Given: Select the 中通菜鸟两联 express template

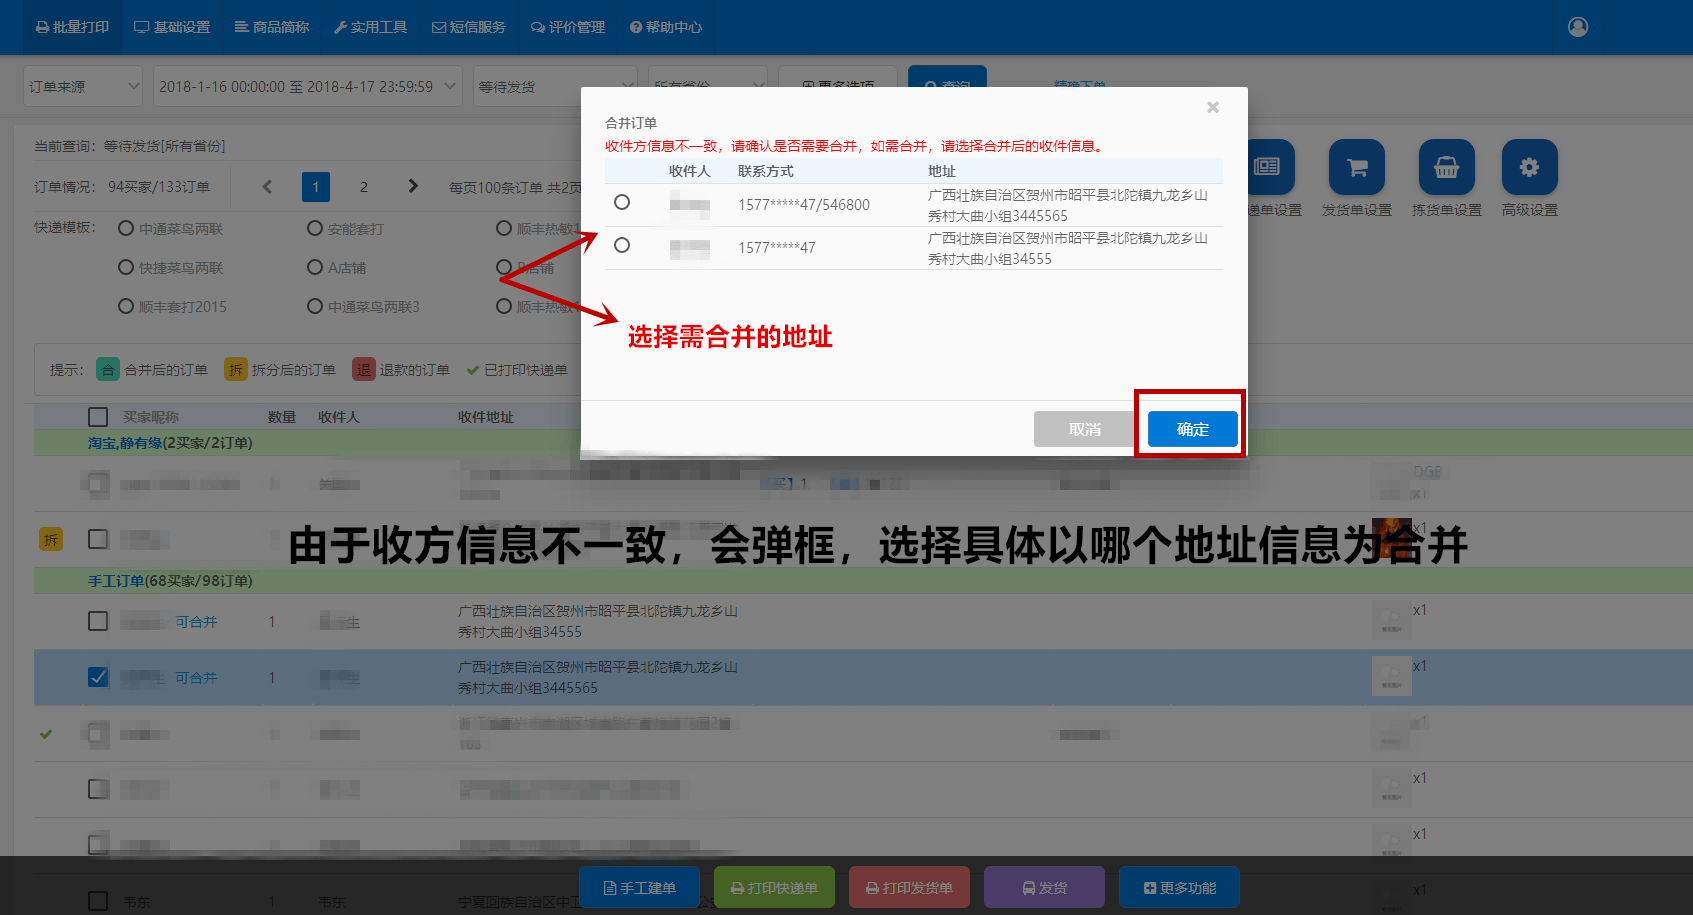Looking at the screenshot, I should pos(125,228).
